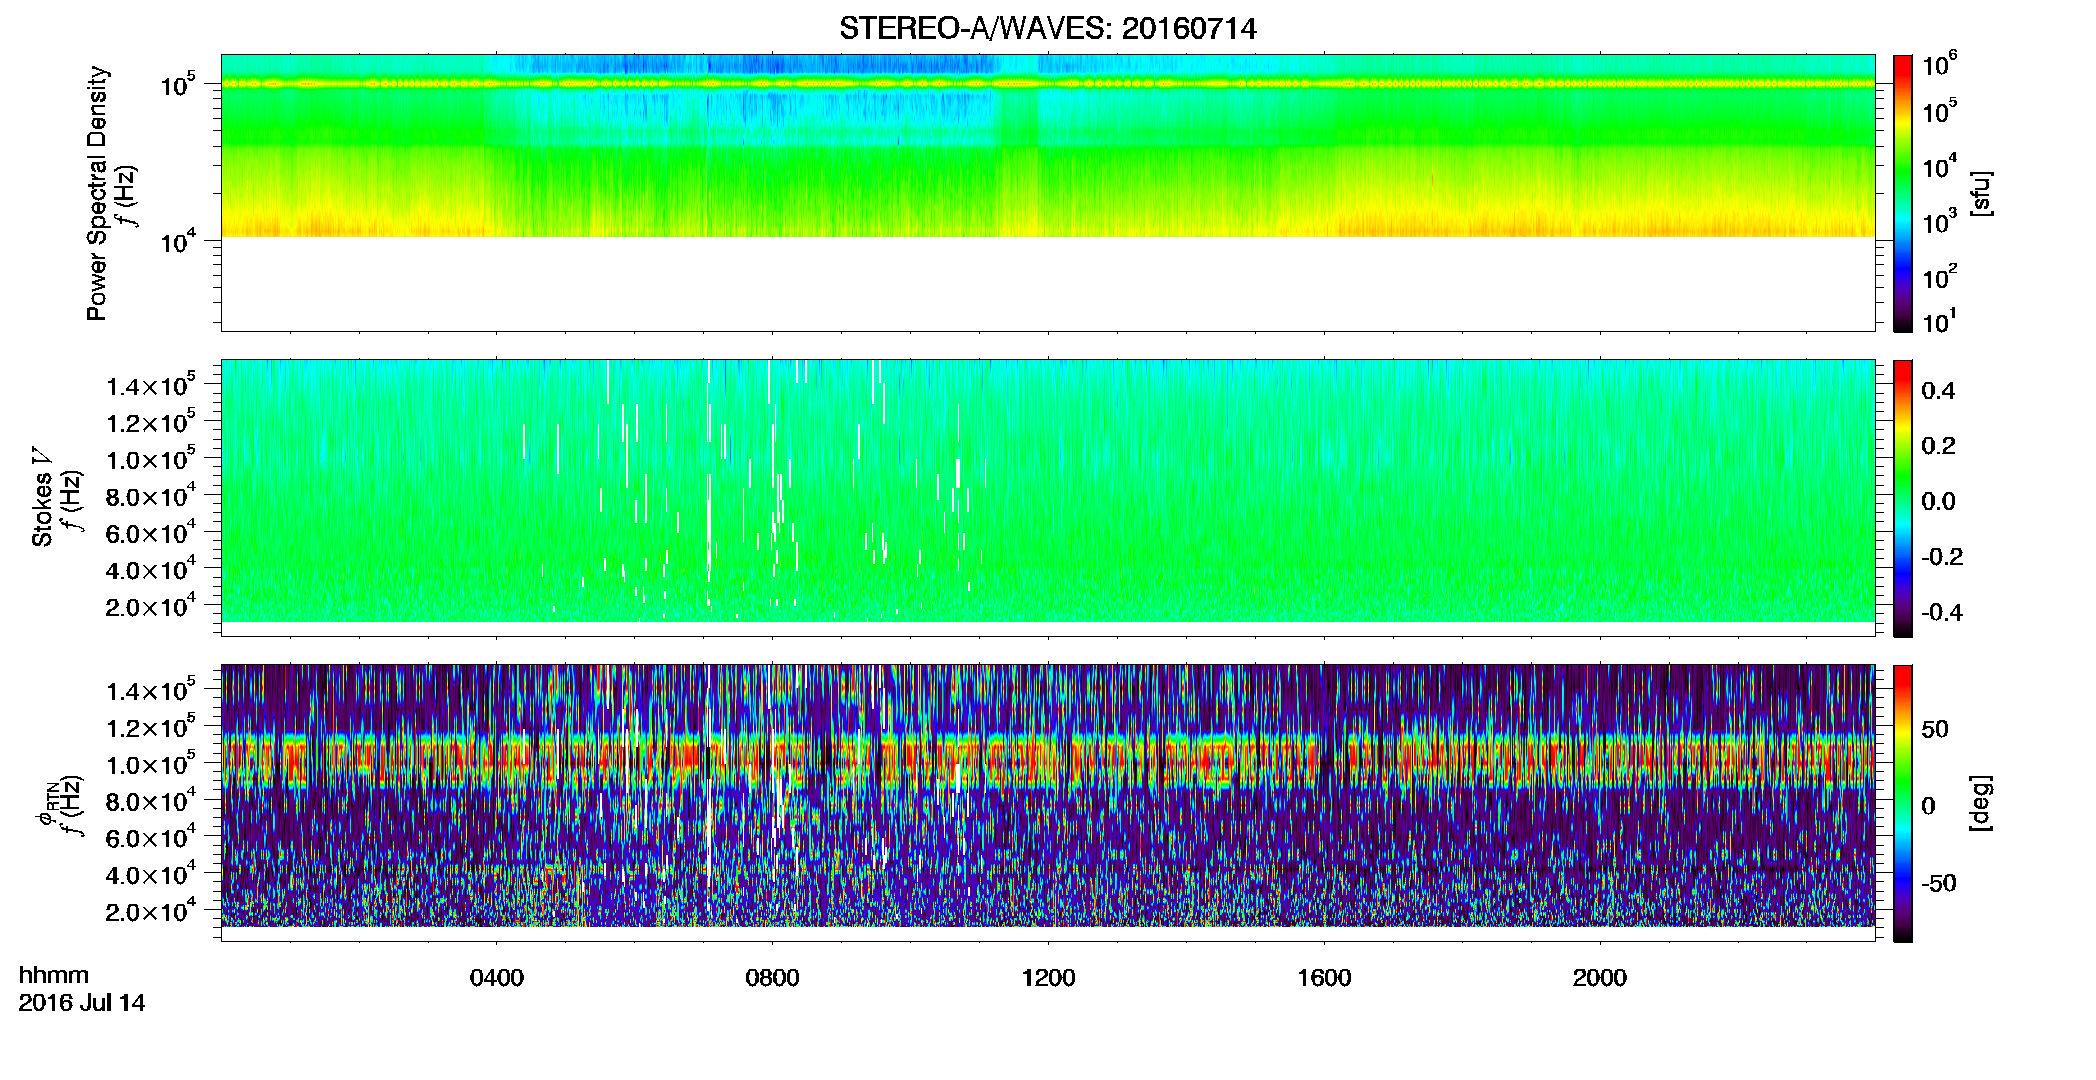Viewport: 2096px width, 1080px height.
Task: Click the [sfu] unit label
Action: (1982, 194)
